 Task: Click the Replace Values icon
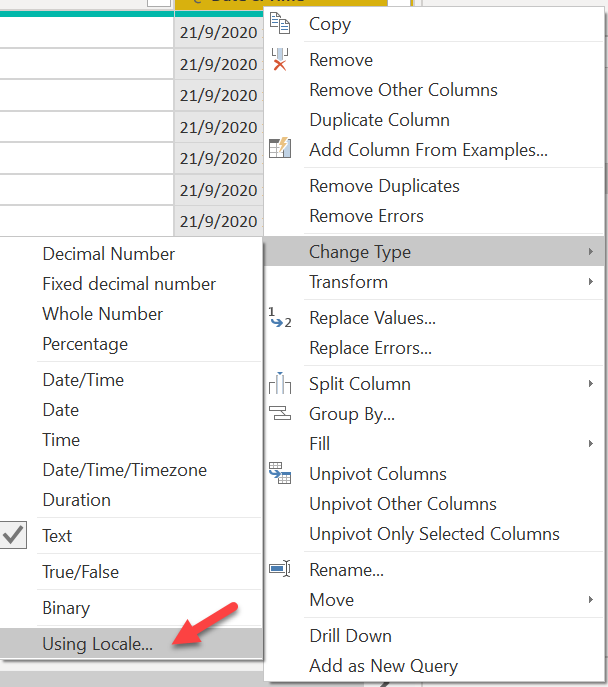[x=279, y=318]
